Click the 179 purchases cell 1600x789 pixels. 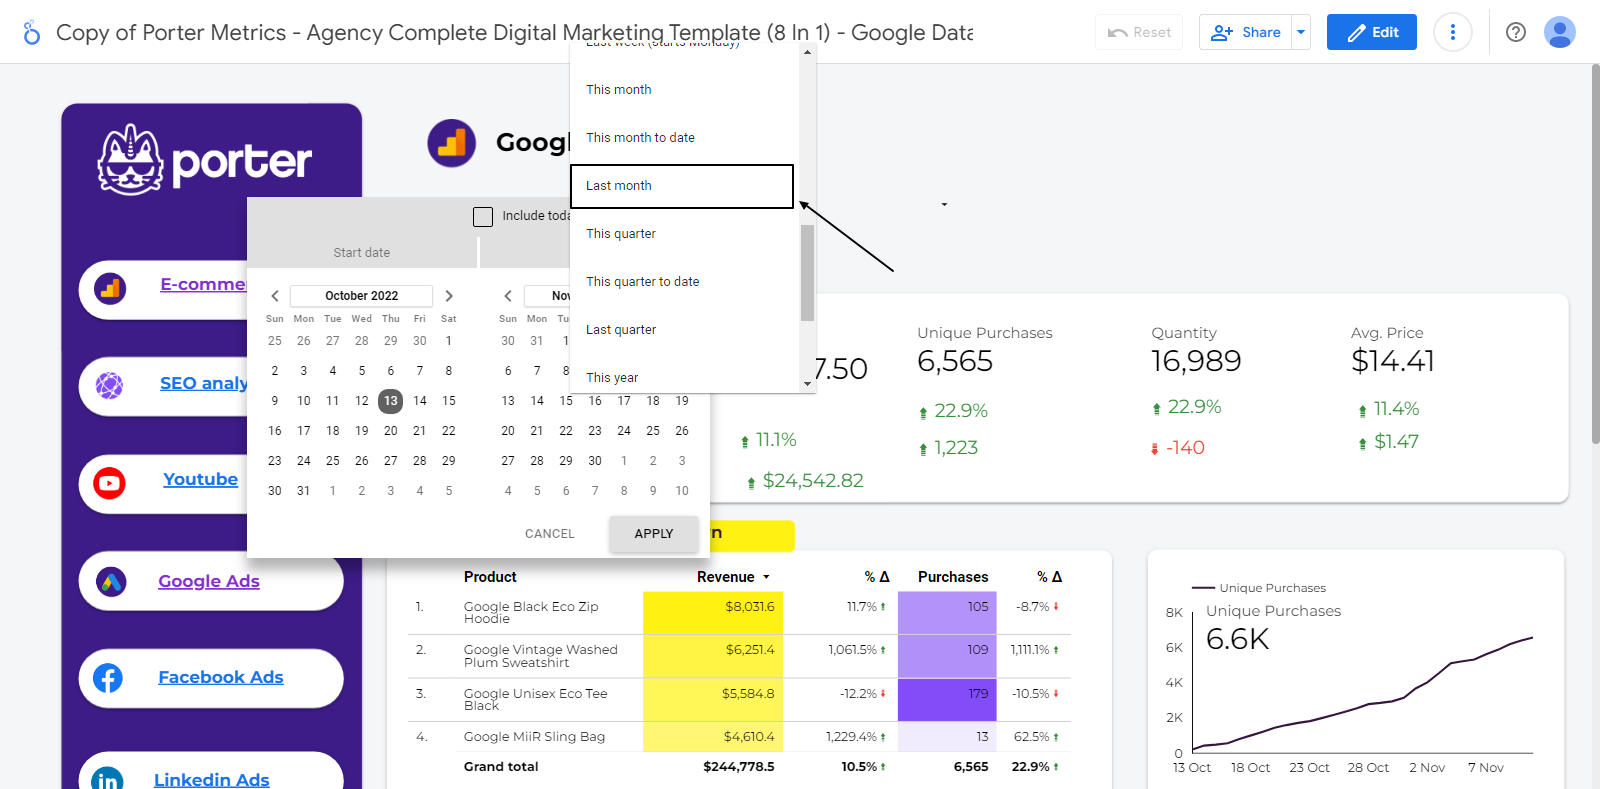(x=947, y=699)
